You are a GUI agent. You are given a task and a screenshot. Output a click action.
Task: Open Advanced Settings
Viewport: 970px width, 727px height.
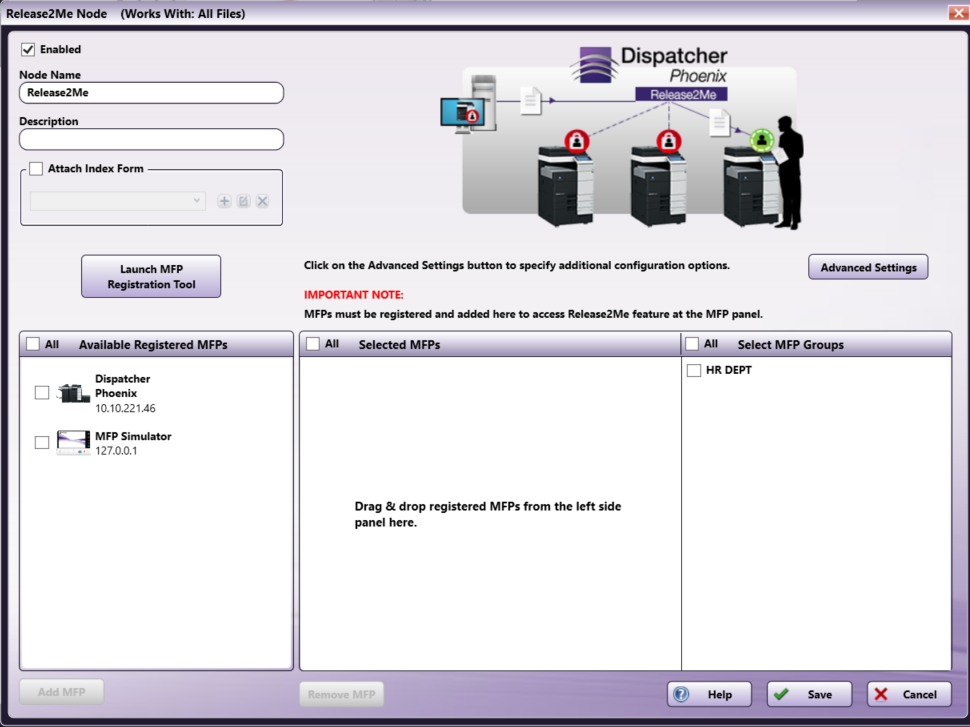pos(868,267)
